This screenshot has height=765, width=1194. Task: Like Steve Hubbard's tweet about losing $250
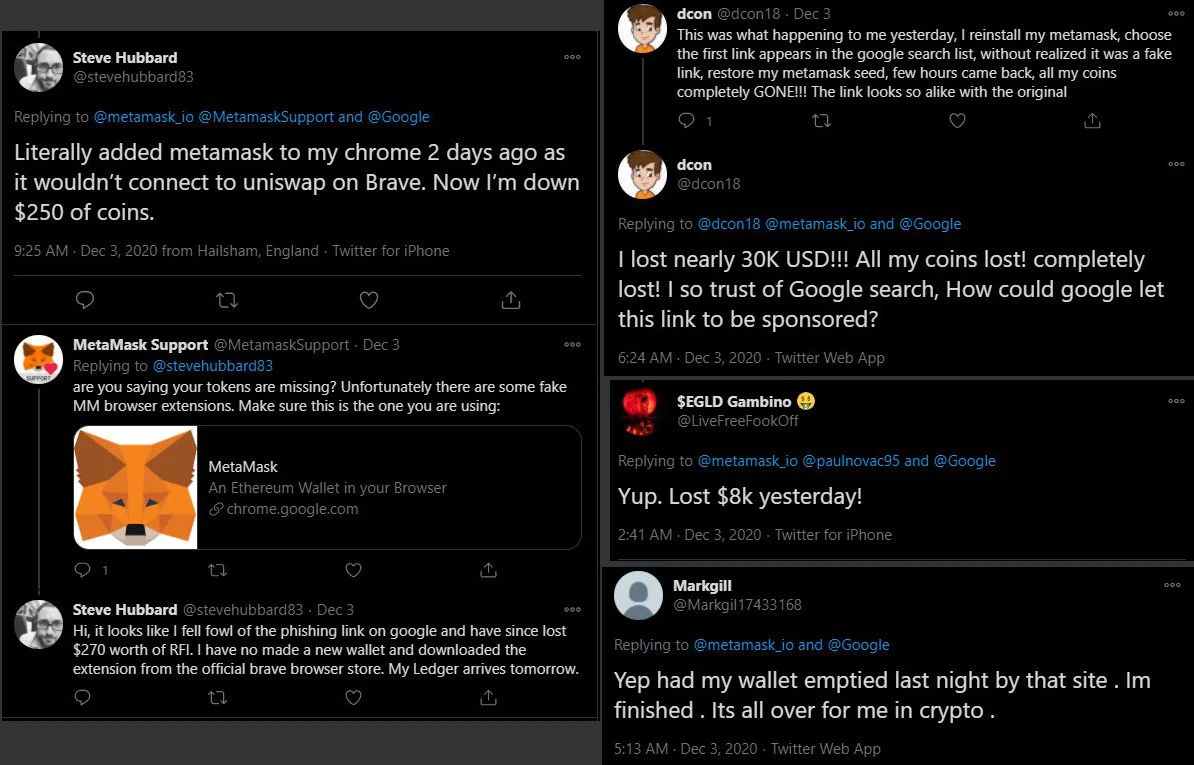369,300
